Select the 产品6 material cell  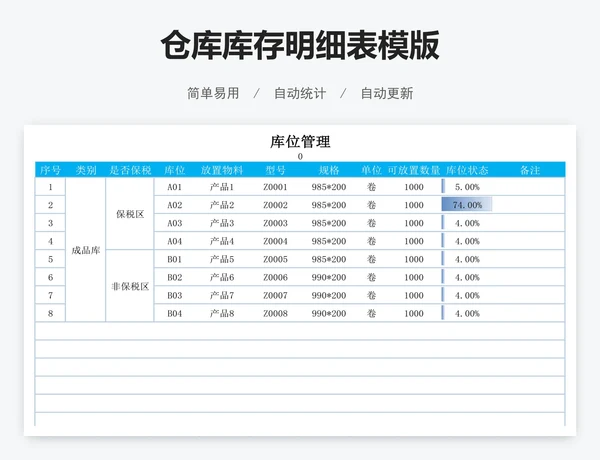click(222, 277)
